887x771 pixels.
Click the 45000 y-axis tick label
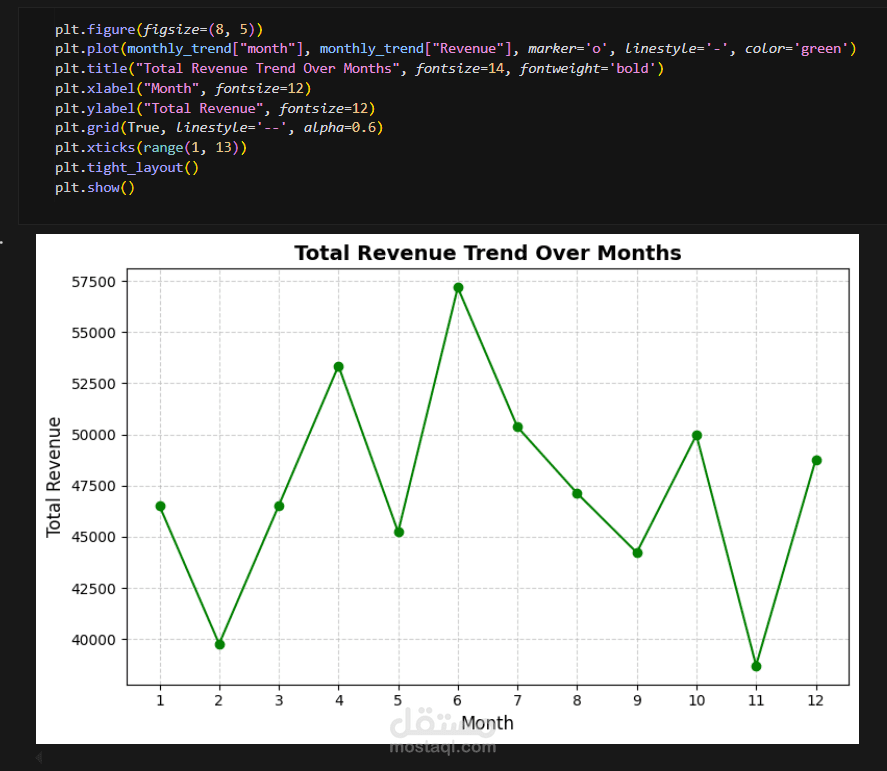point(93,537)
